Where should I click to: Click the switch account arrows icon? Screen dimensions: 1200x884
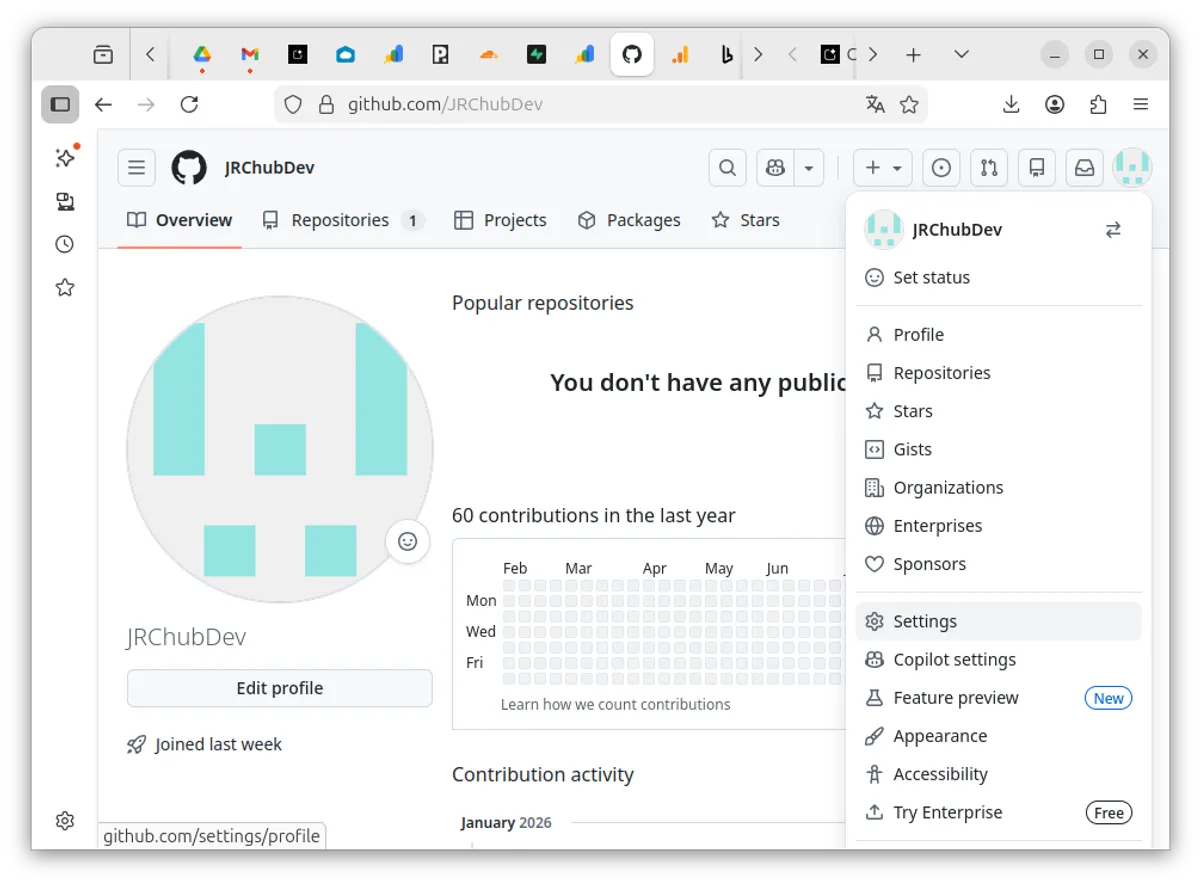click(1113, 230)
